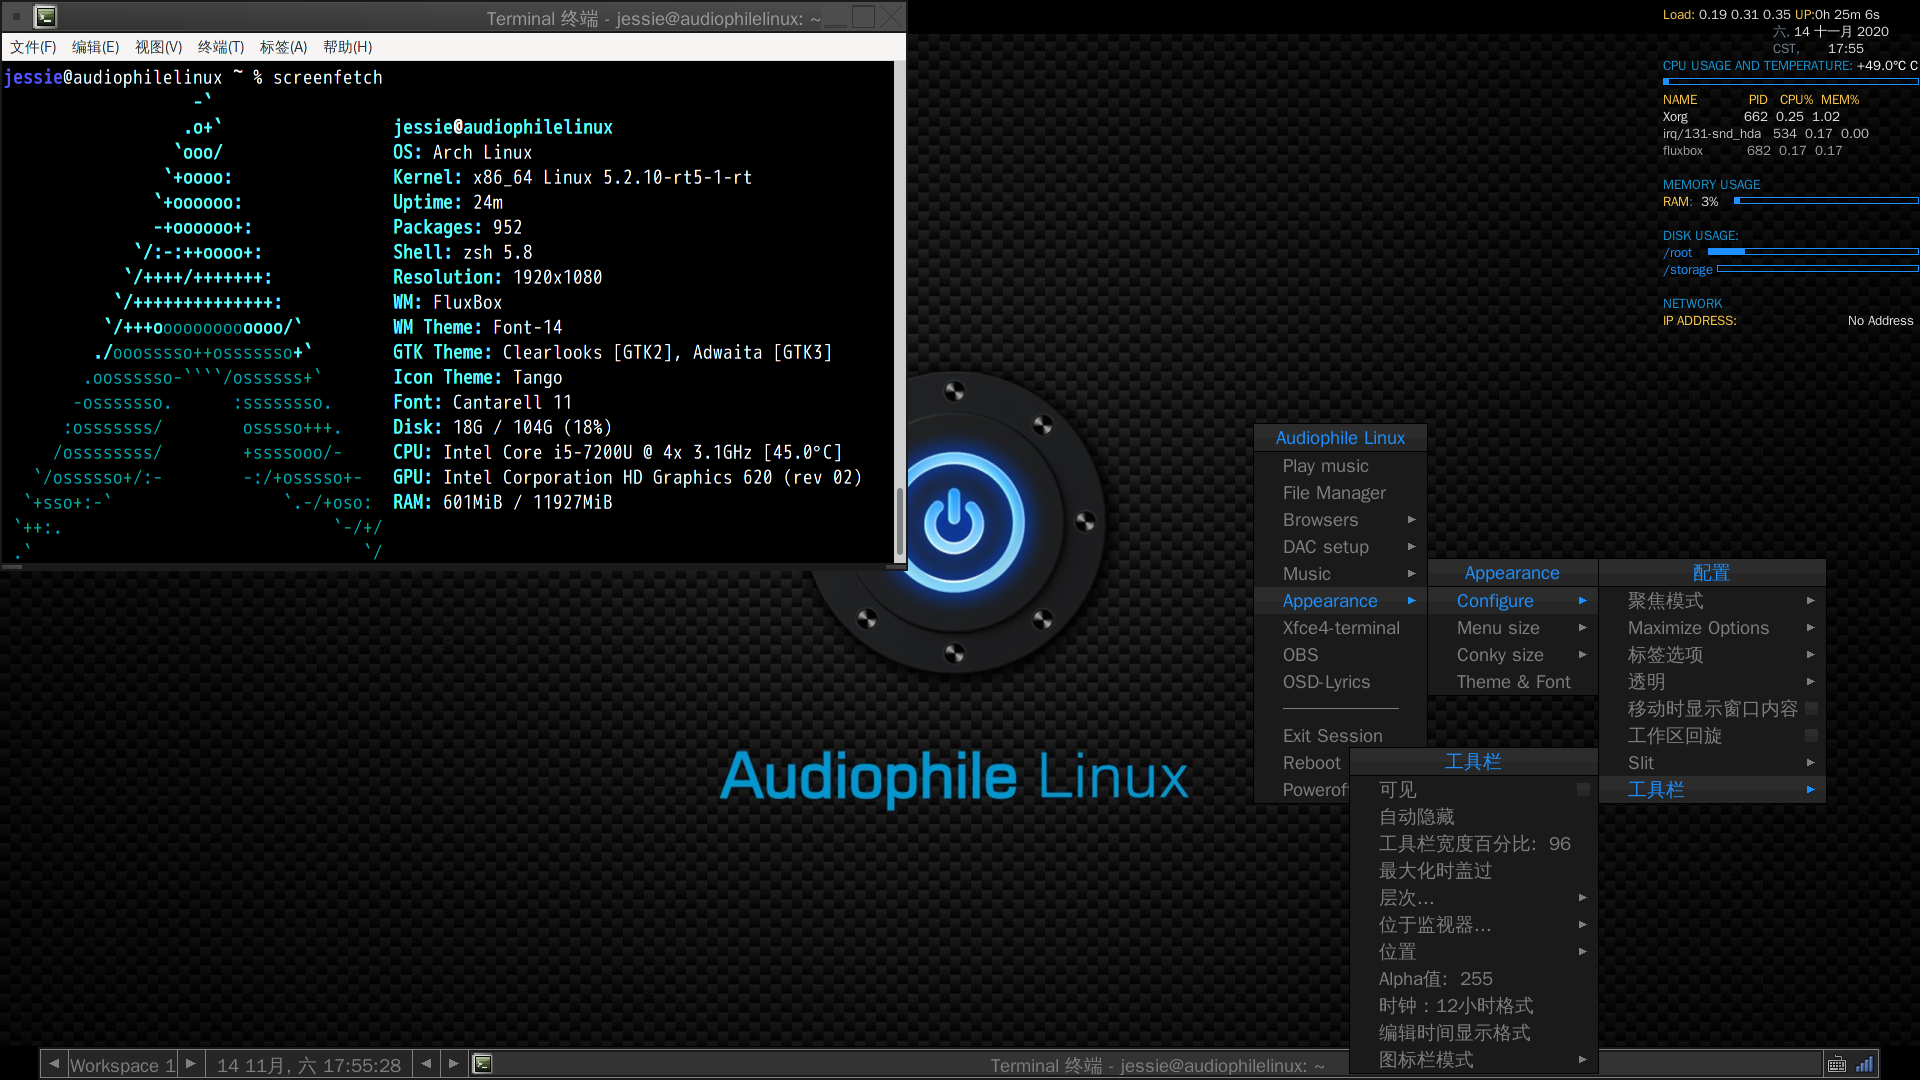Click the screenfetch command text in terminal

(328, 78)
